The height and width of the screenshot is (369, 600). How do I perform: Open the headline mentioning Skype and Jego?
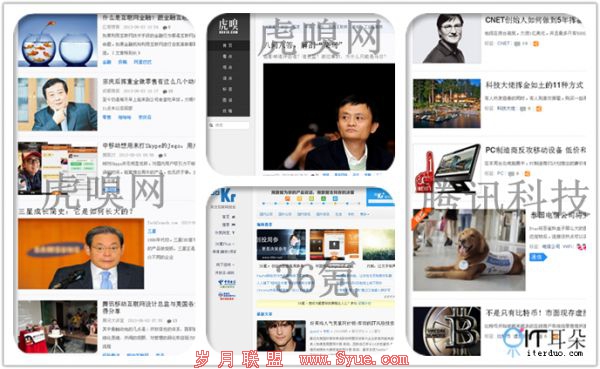149,145
